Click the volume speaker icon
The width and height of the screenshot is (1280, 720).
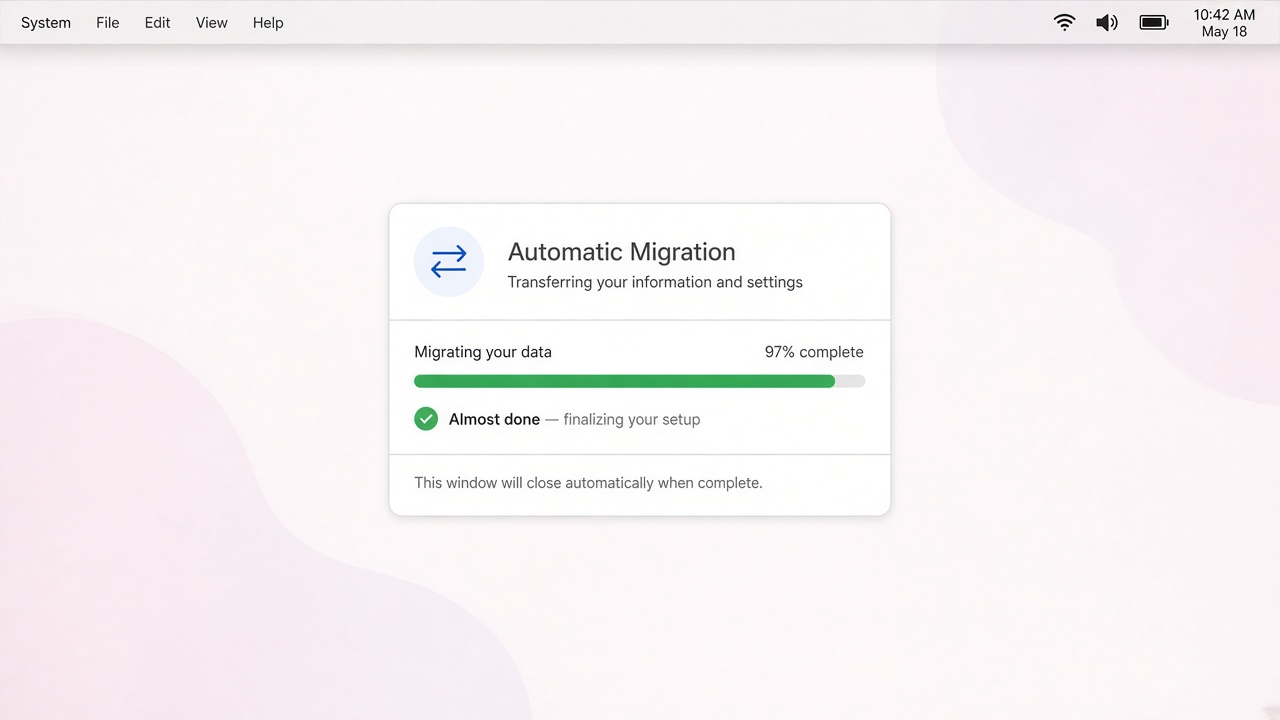(1107, 22)
